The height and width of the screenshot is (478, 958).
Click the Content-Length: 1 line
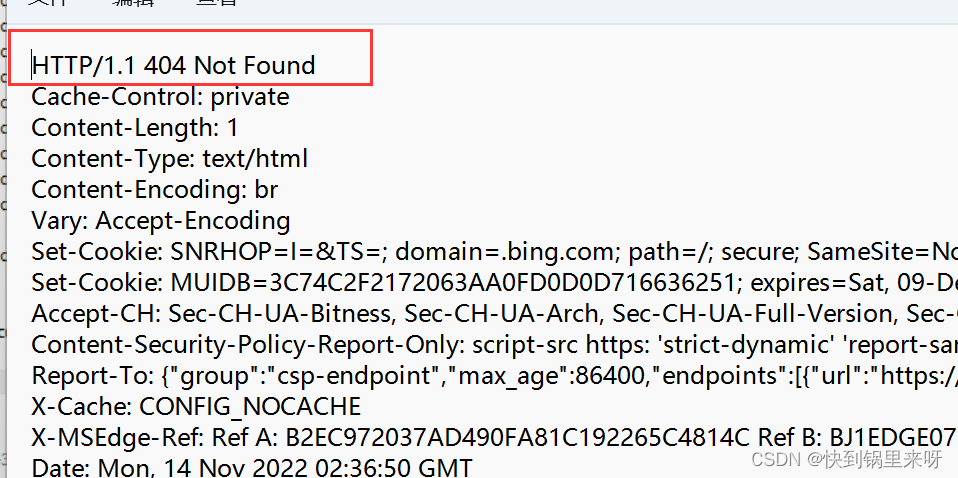[134, 128]
